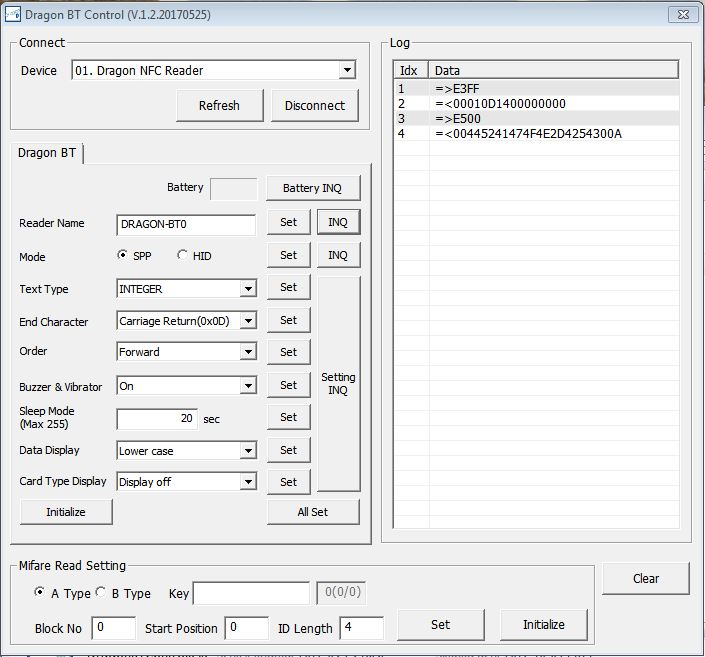705x657 pixels.
Task: Click the Reader Name input field
Action: coord(186,224)
